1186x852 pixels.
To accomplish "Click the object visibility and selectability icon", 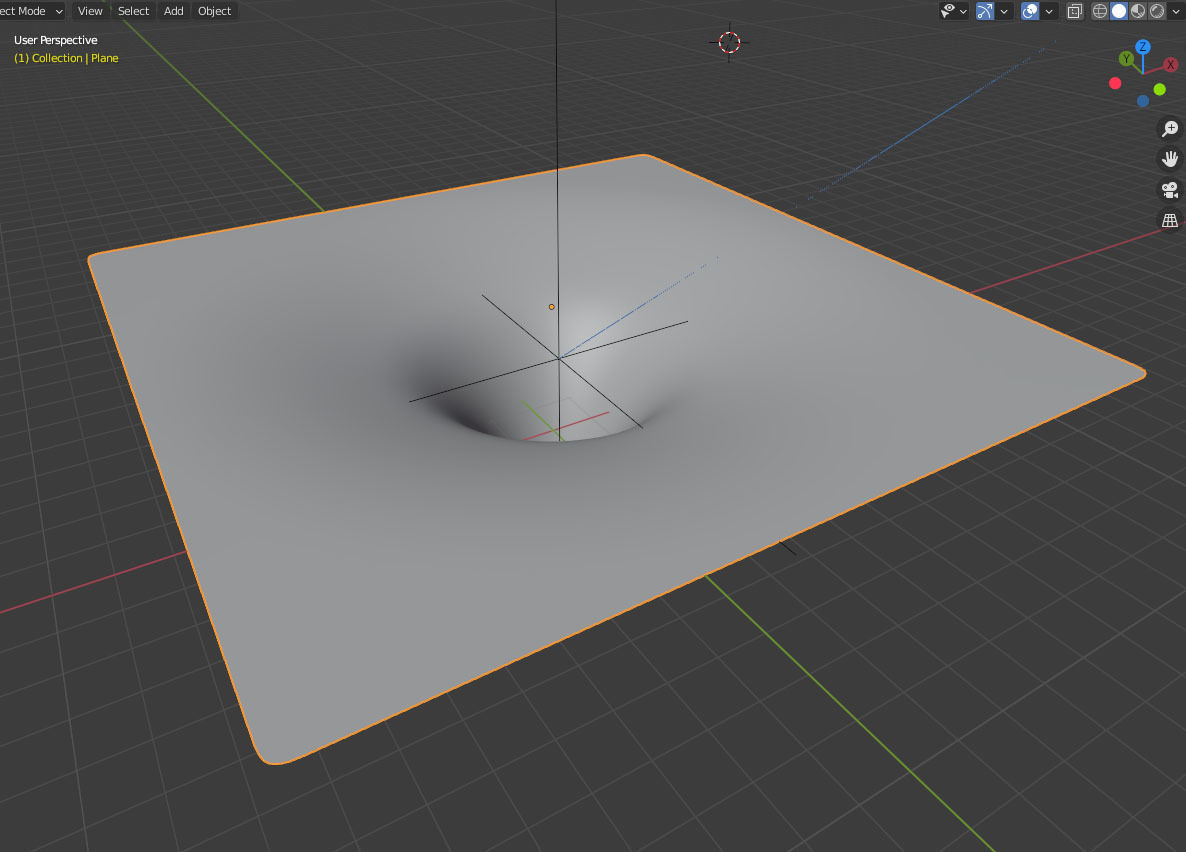I will pyautogui.click(x=947, y=11).
